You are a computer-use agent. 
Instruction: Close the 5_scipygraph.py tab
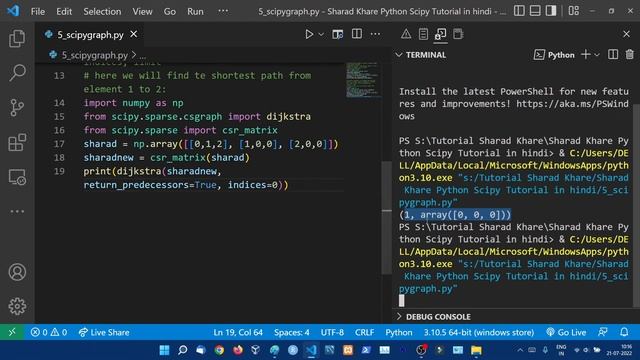click(133, 34)
